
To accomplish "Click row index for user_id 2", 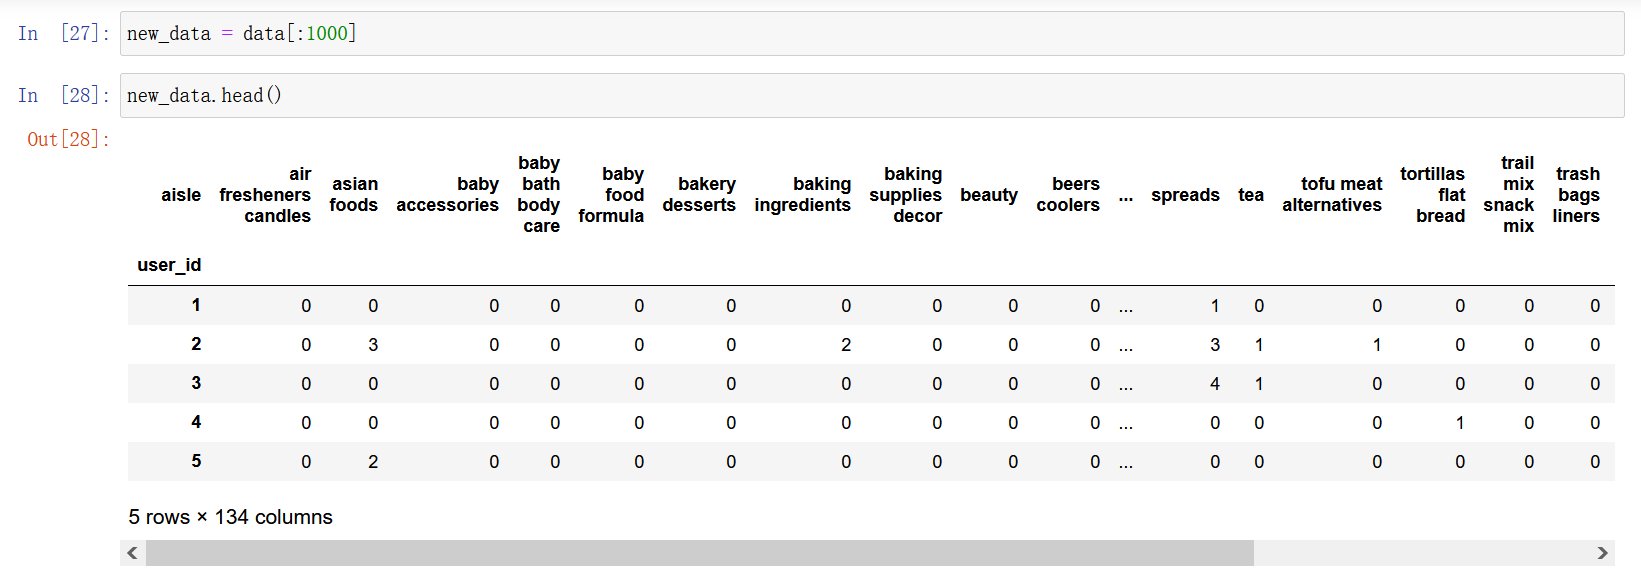I will 196,344.
